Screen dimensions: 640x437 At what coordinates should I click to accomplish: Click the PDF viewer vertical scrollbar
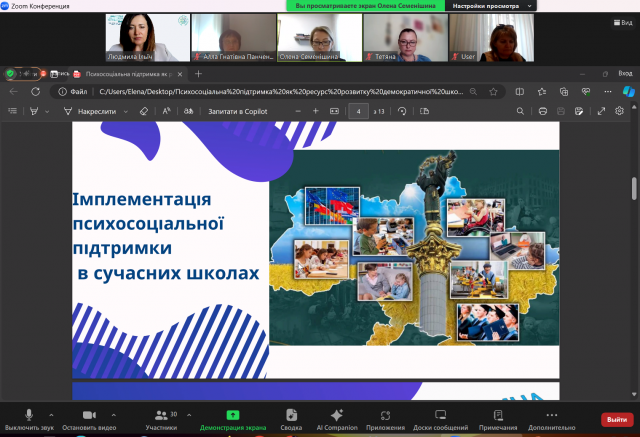[x=633, y=188]
